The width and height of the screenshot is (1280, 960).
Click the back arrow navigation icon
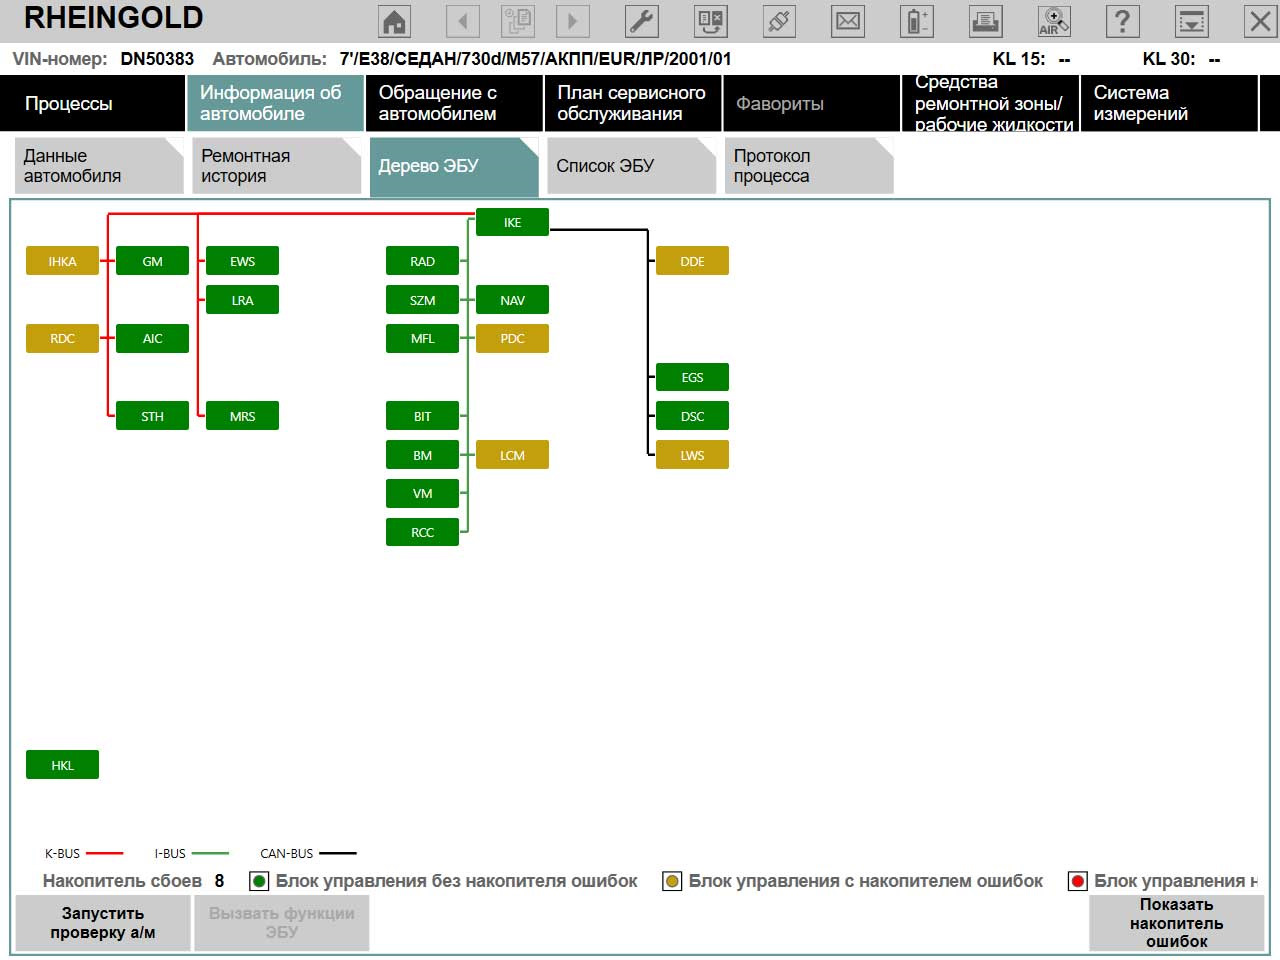tap(462, 21)
